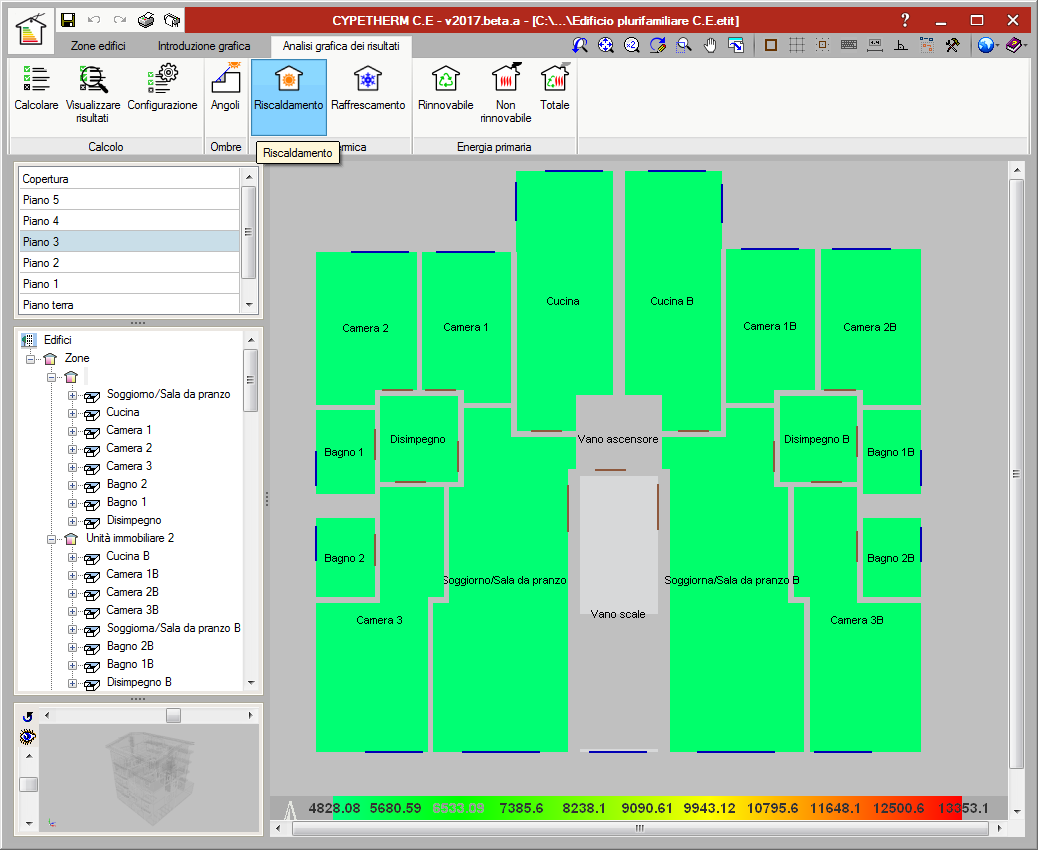This screenshot has height=850, width=1038.
Task: Collapse the Zone tree node
Action: (30, 359)
